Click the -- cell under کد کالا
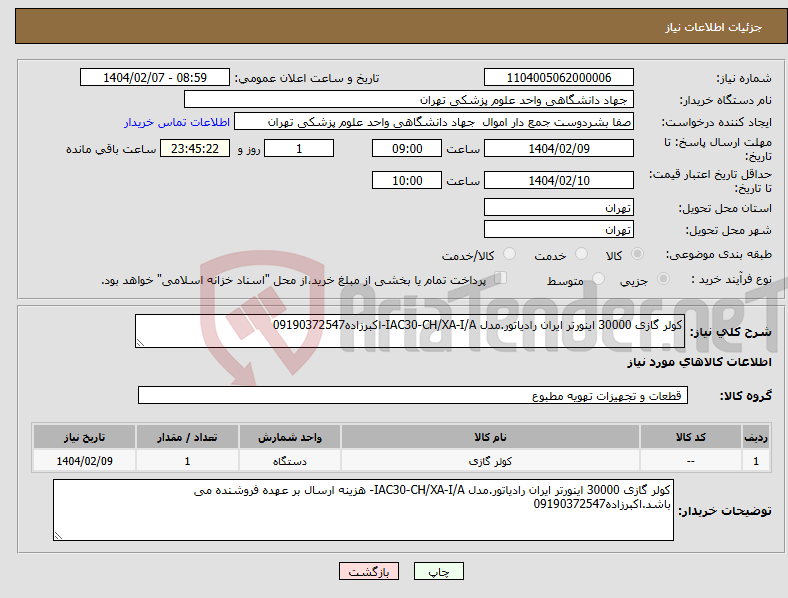 coord(691,461)
